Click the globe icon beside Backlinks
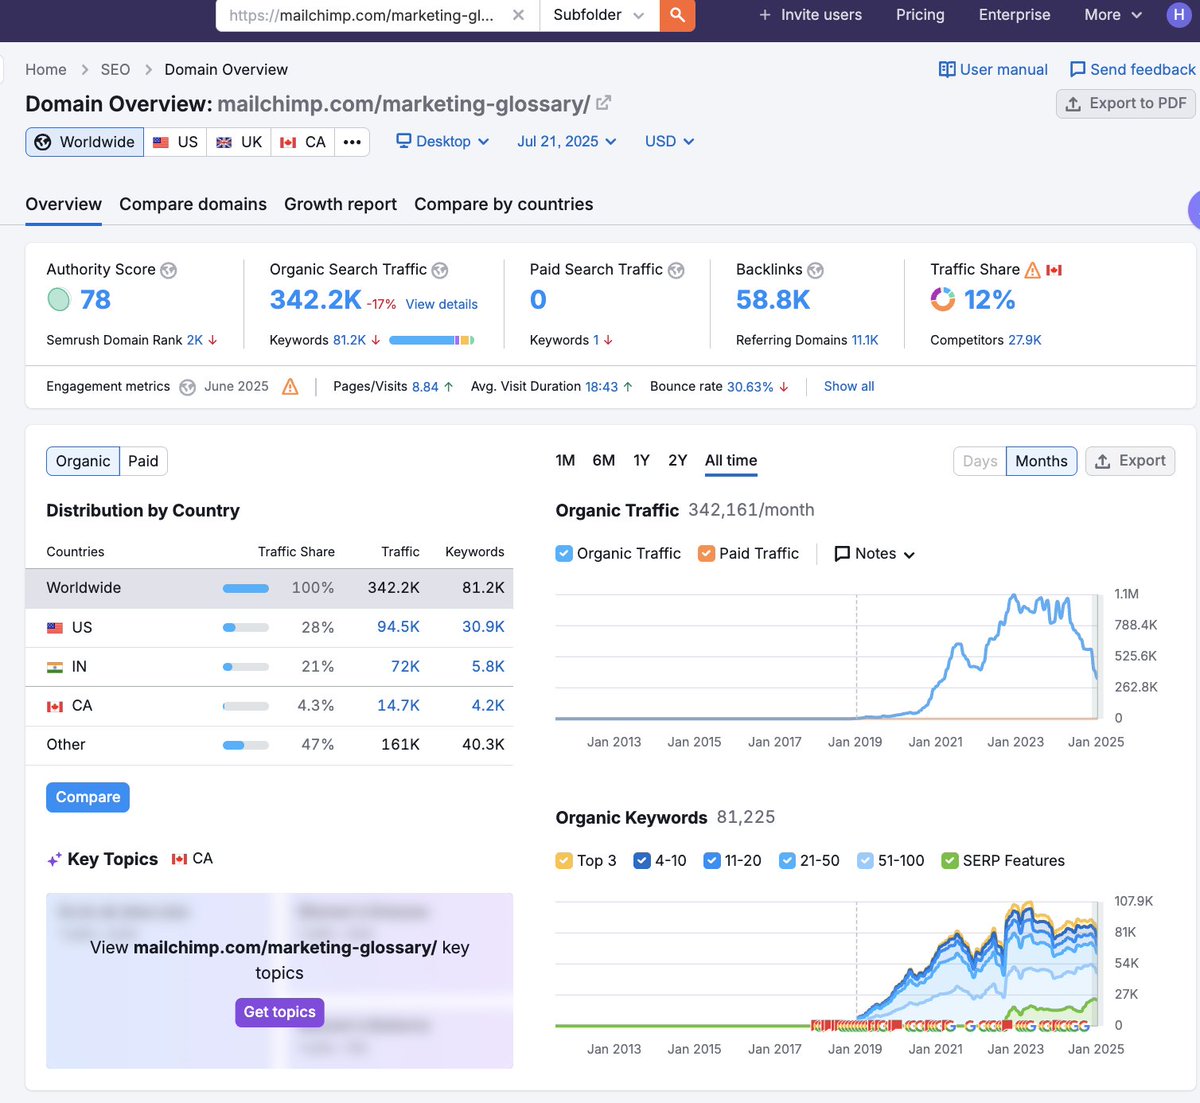 pos(815,270)
